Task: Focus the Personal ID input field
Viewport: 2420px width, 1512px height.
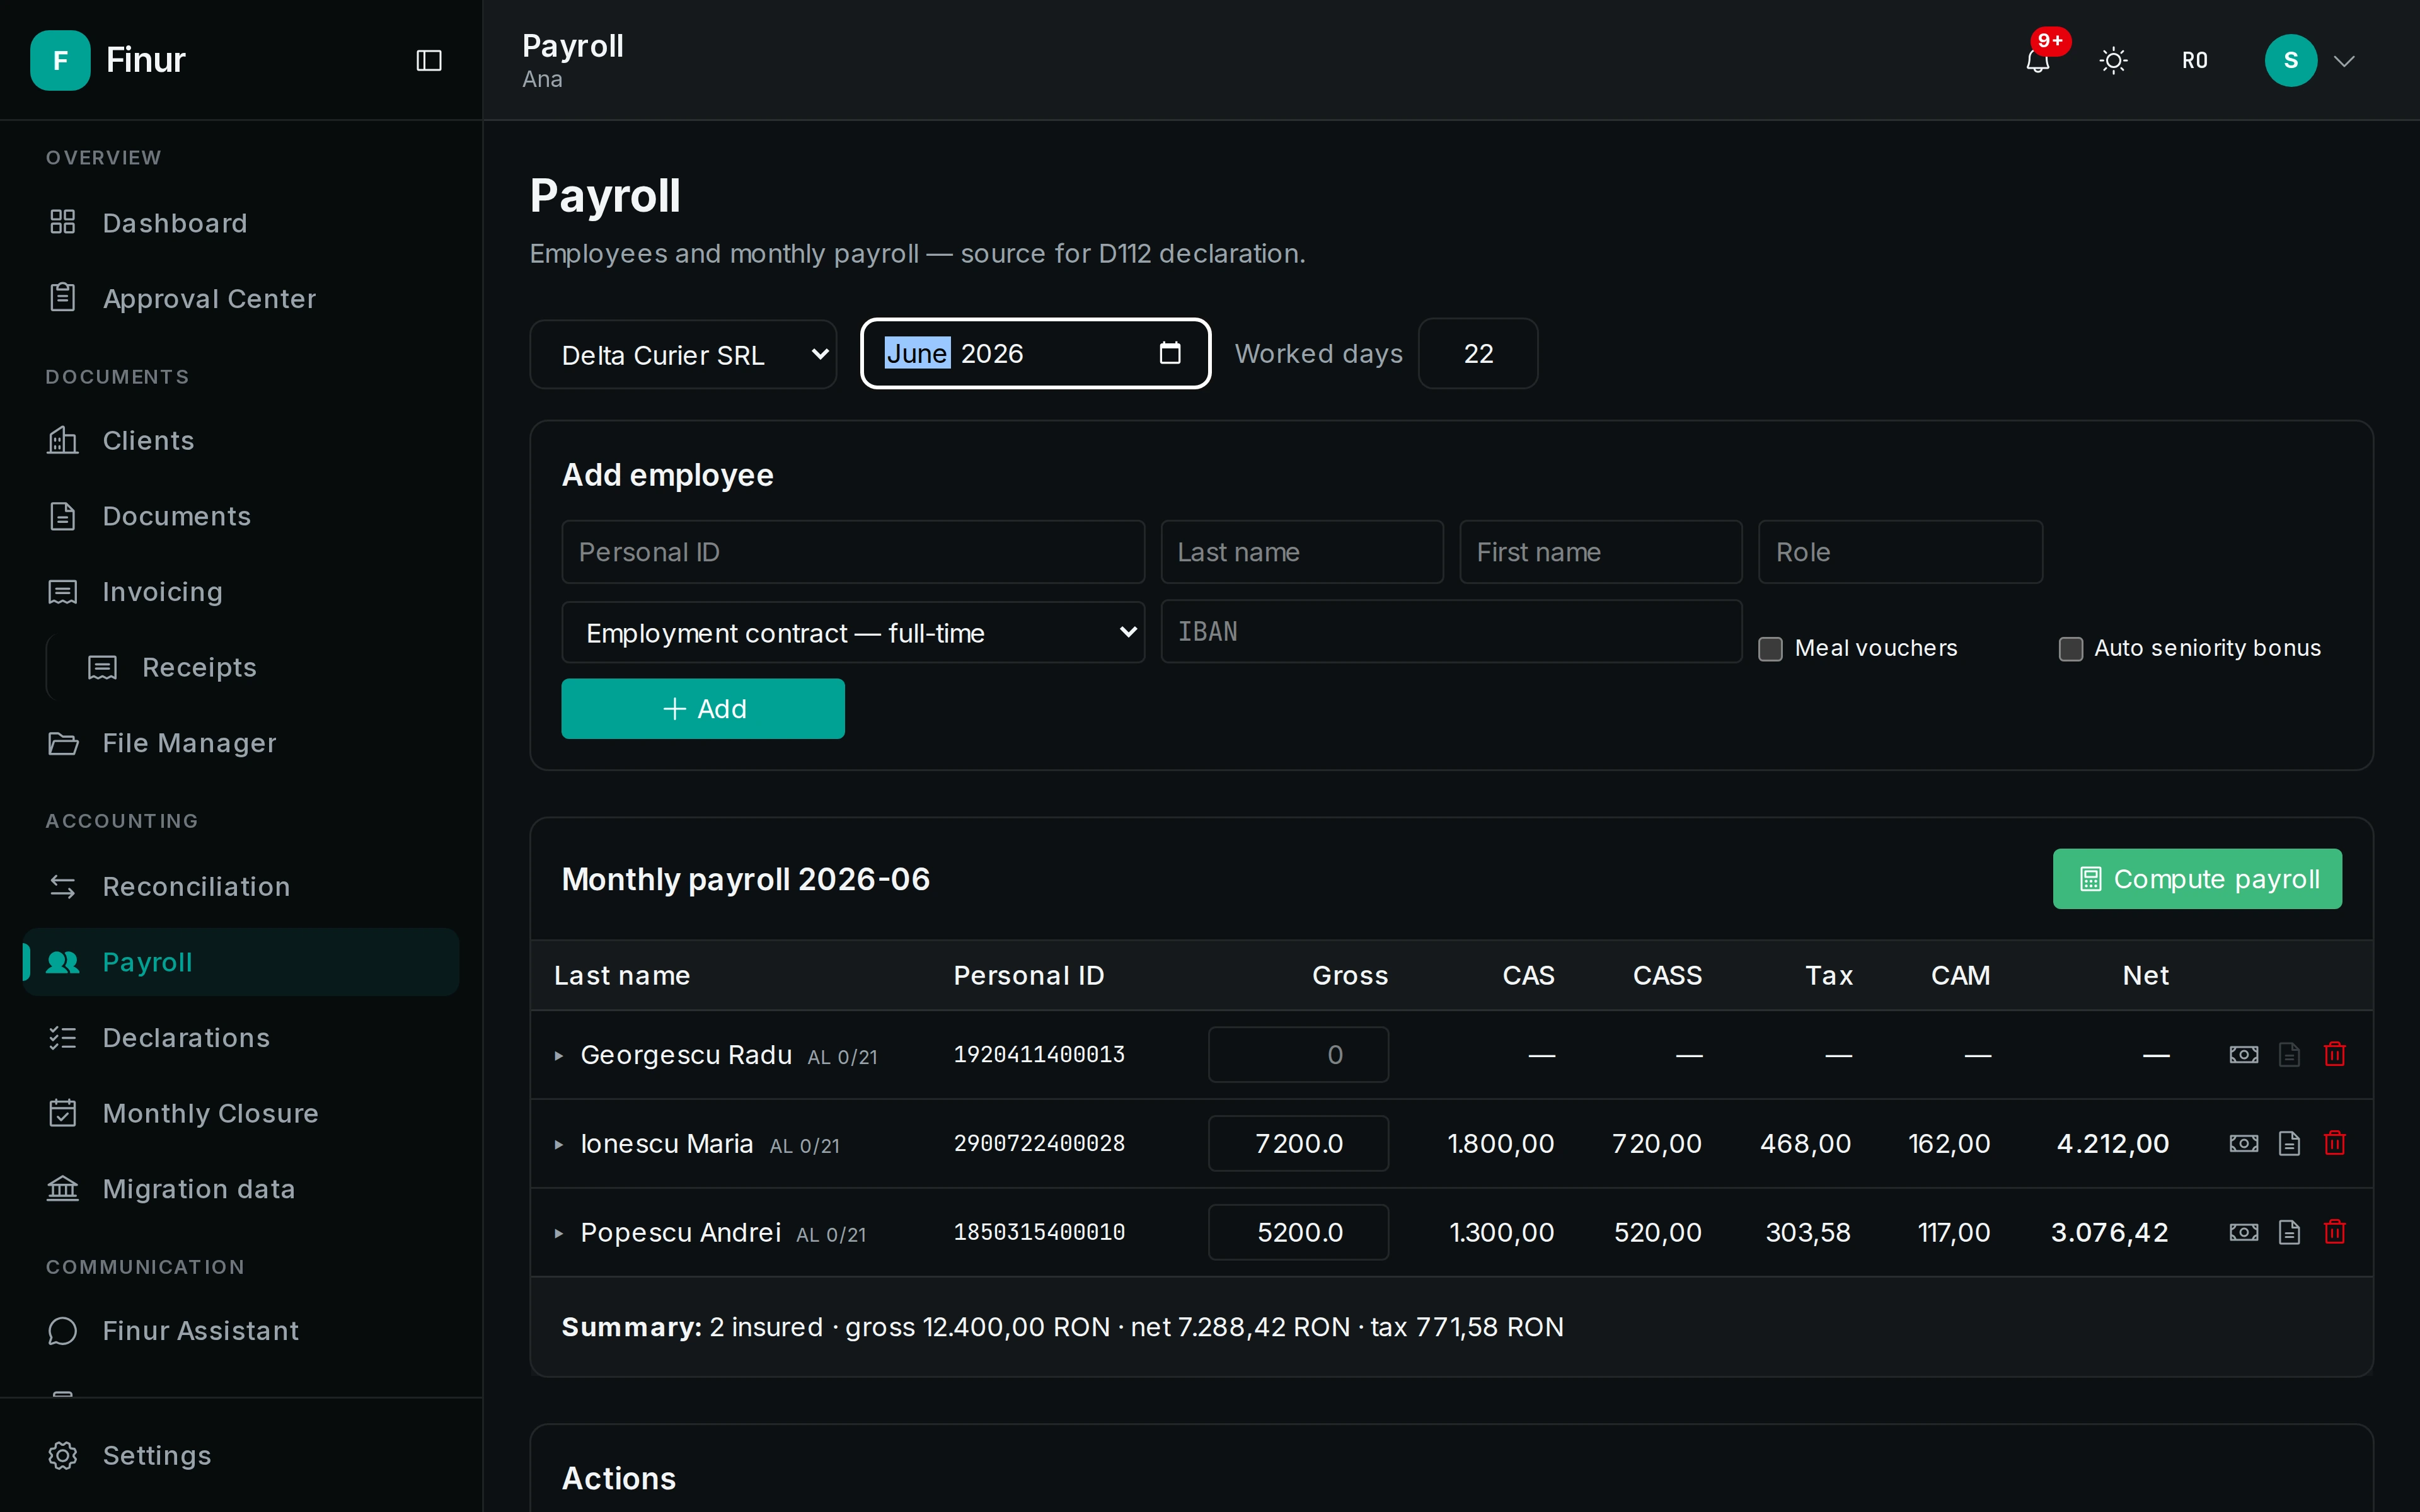Action: [x=852, y=552]
